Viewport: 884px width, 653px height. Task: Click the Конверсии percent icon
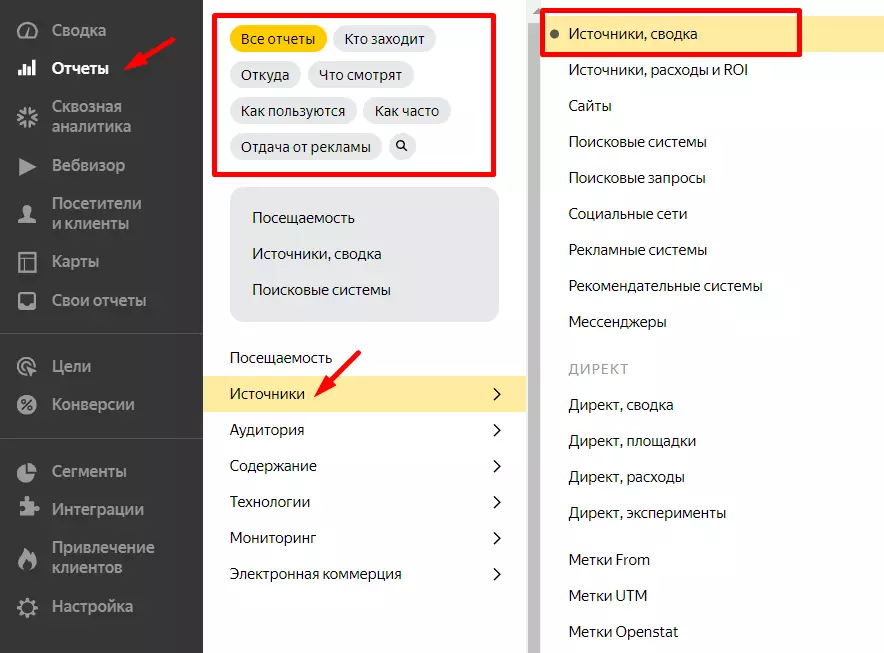click(x=27, y=405)
